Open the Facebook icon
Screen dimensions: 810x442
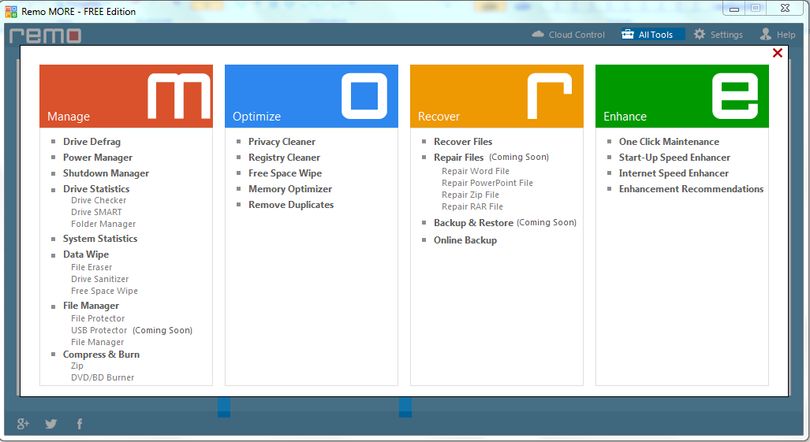pyautogui.click(x=80, y=424)
